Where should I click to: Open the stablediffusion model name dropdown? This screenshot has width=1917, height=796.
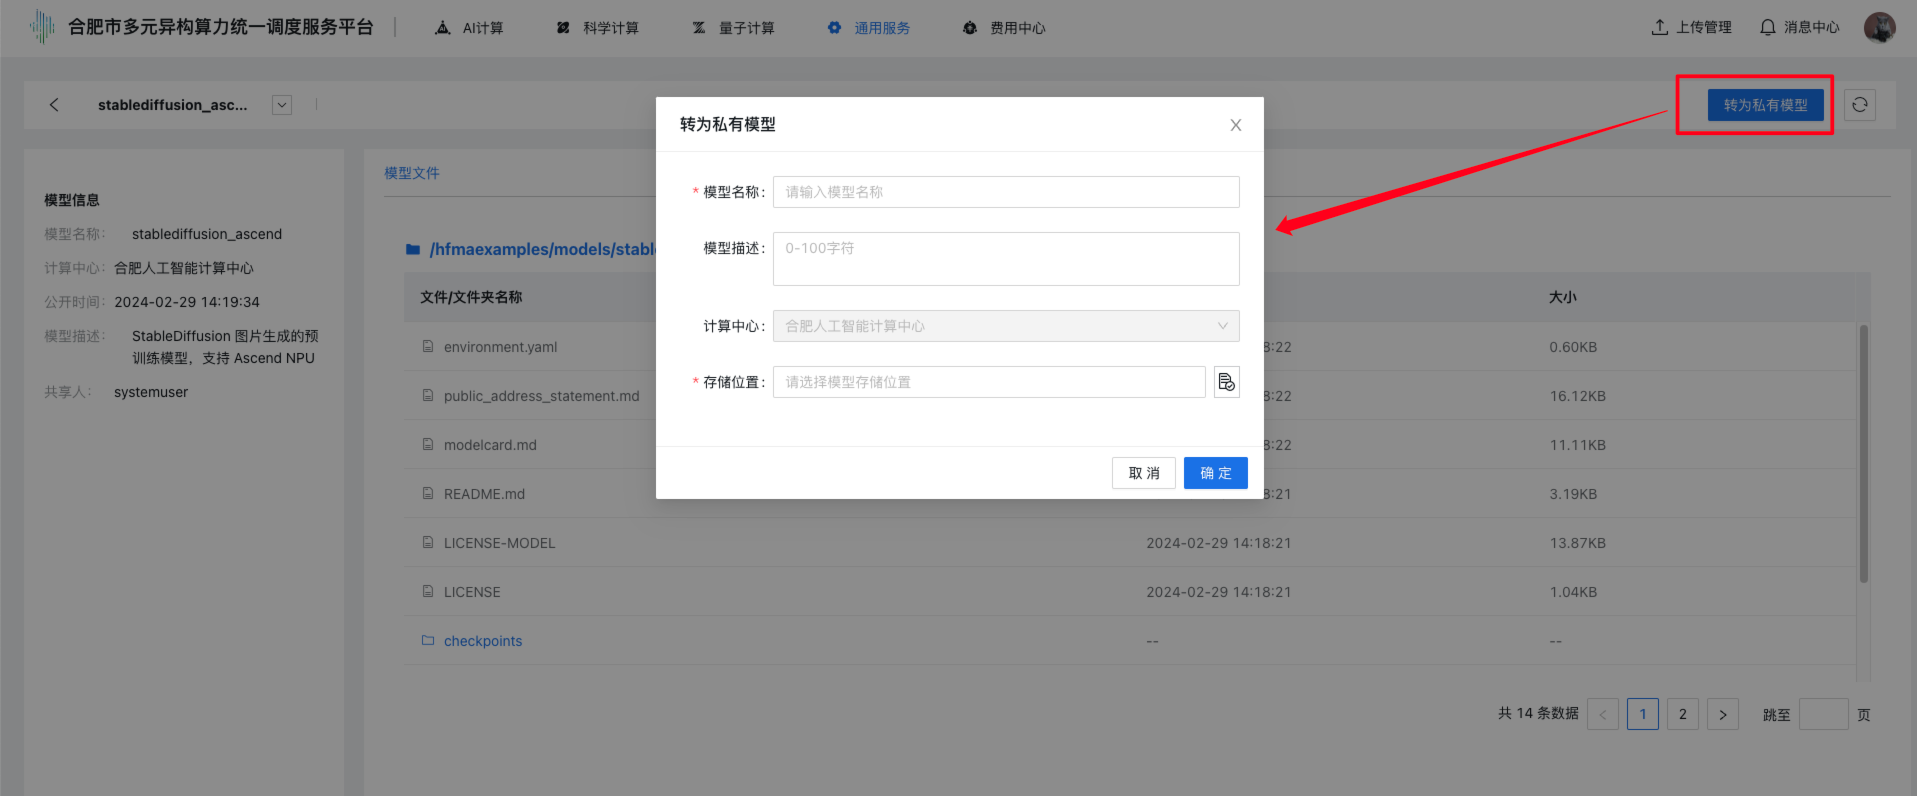(x=282, y=105)
